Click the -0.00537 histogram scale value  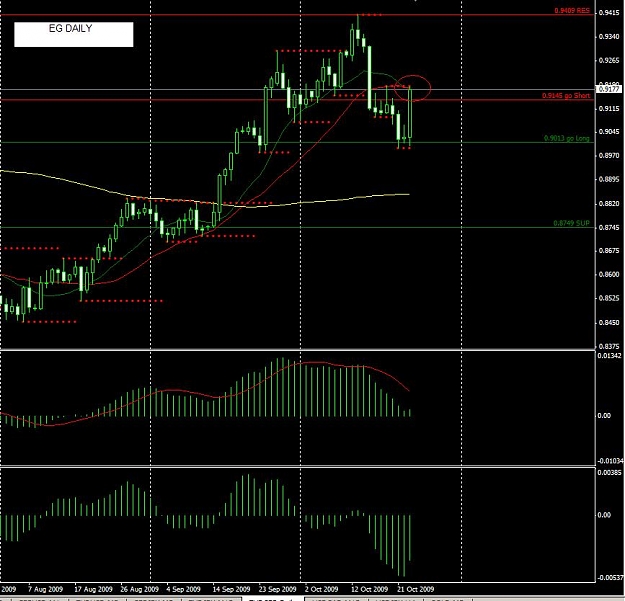click(x=610, y=577)
